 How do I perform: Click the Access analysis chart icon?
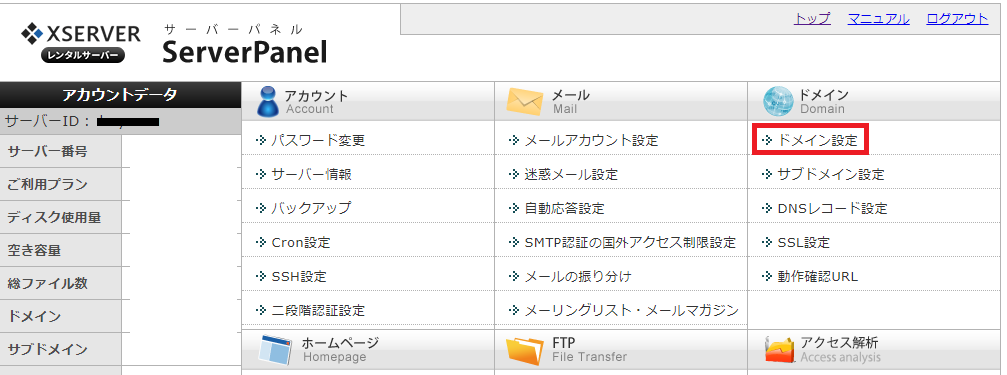pos(779,350)
